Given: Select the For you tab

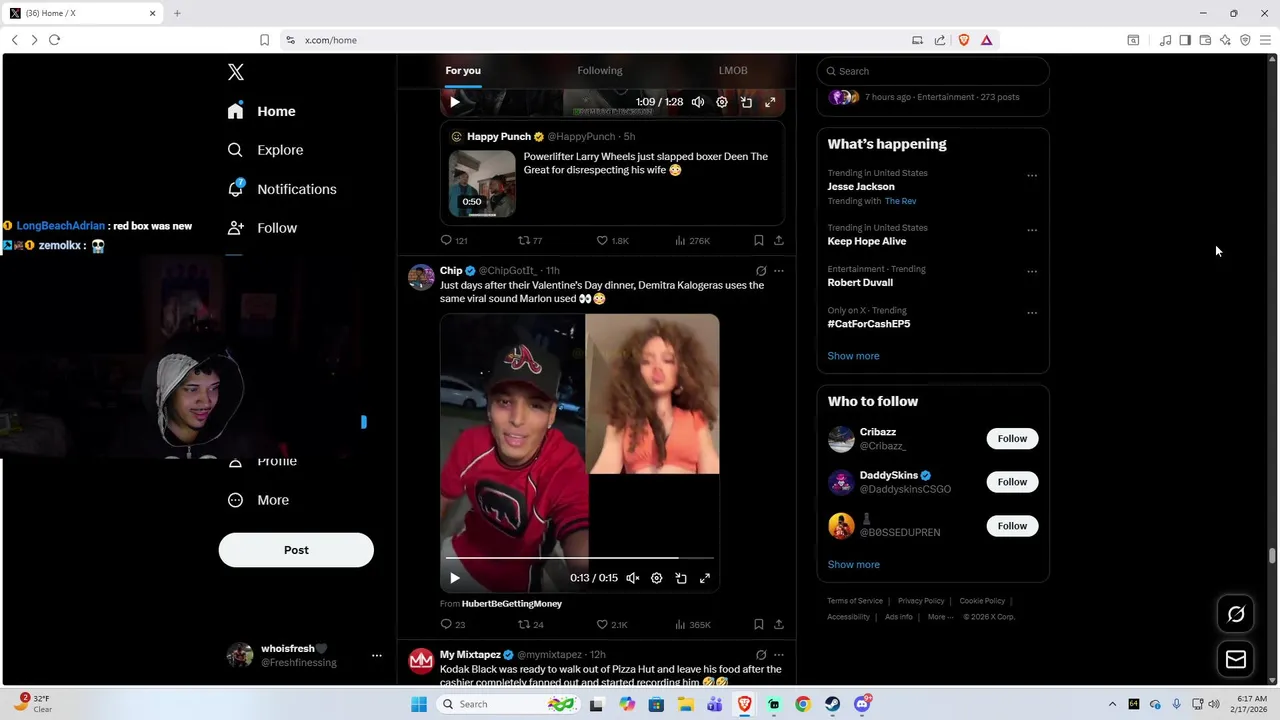Looking at the screenshot, I should tap(463, 70).
